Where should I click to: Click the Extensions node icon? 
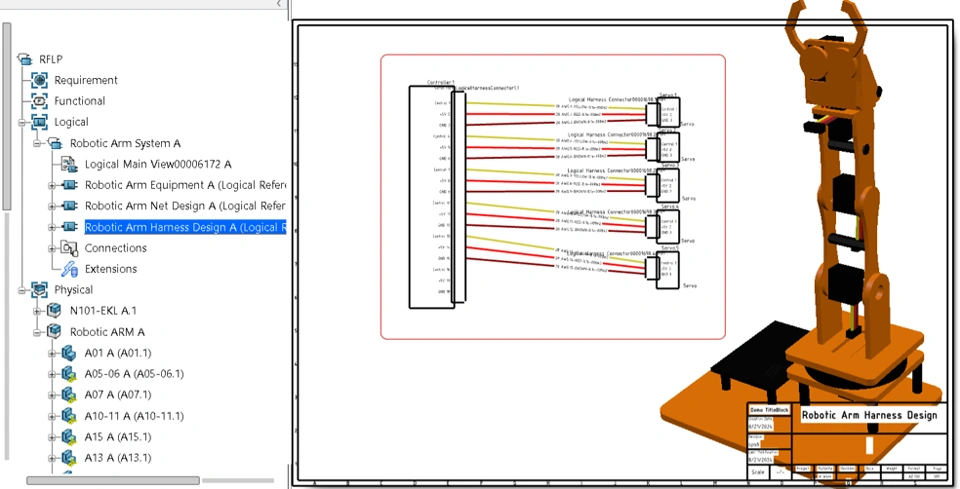69,269
